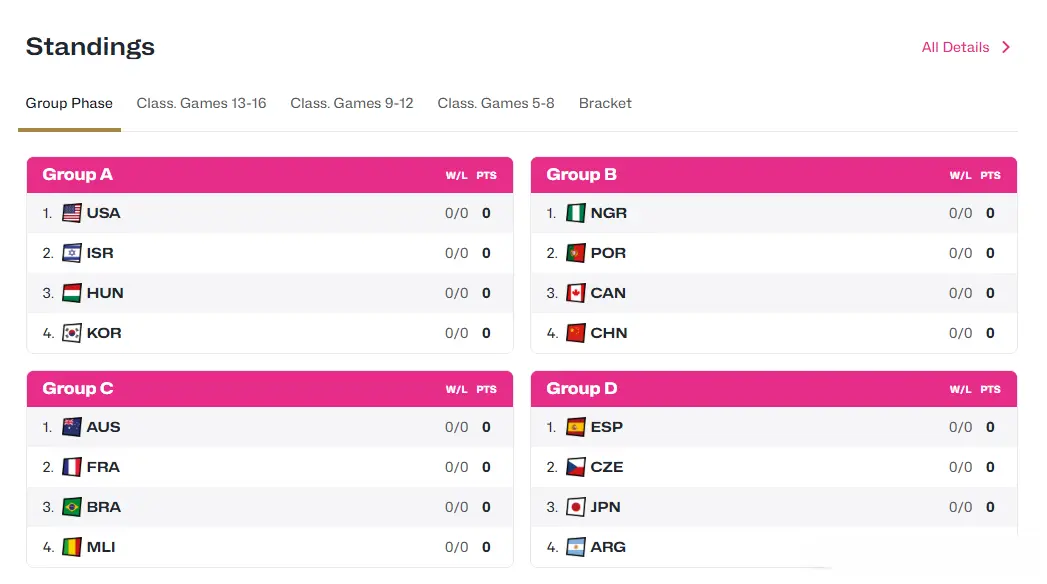The image size is (1047, 584).
Task: Click the Spain flag in Group D
Action: pos(576,427)
